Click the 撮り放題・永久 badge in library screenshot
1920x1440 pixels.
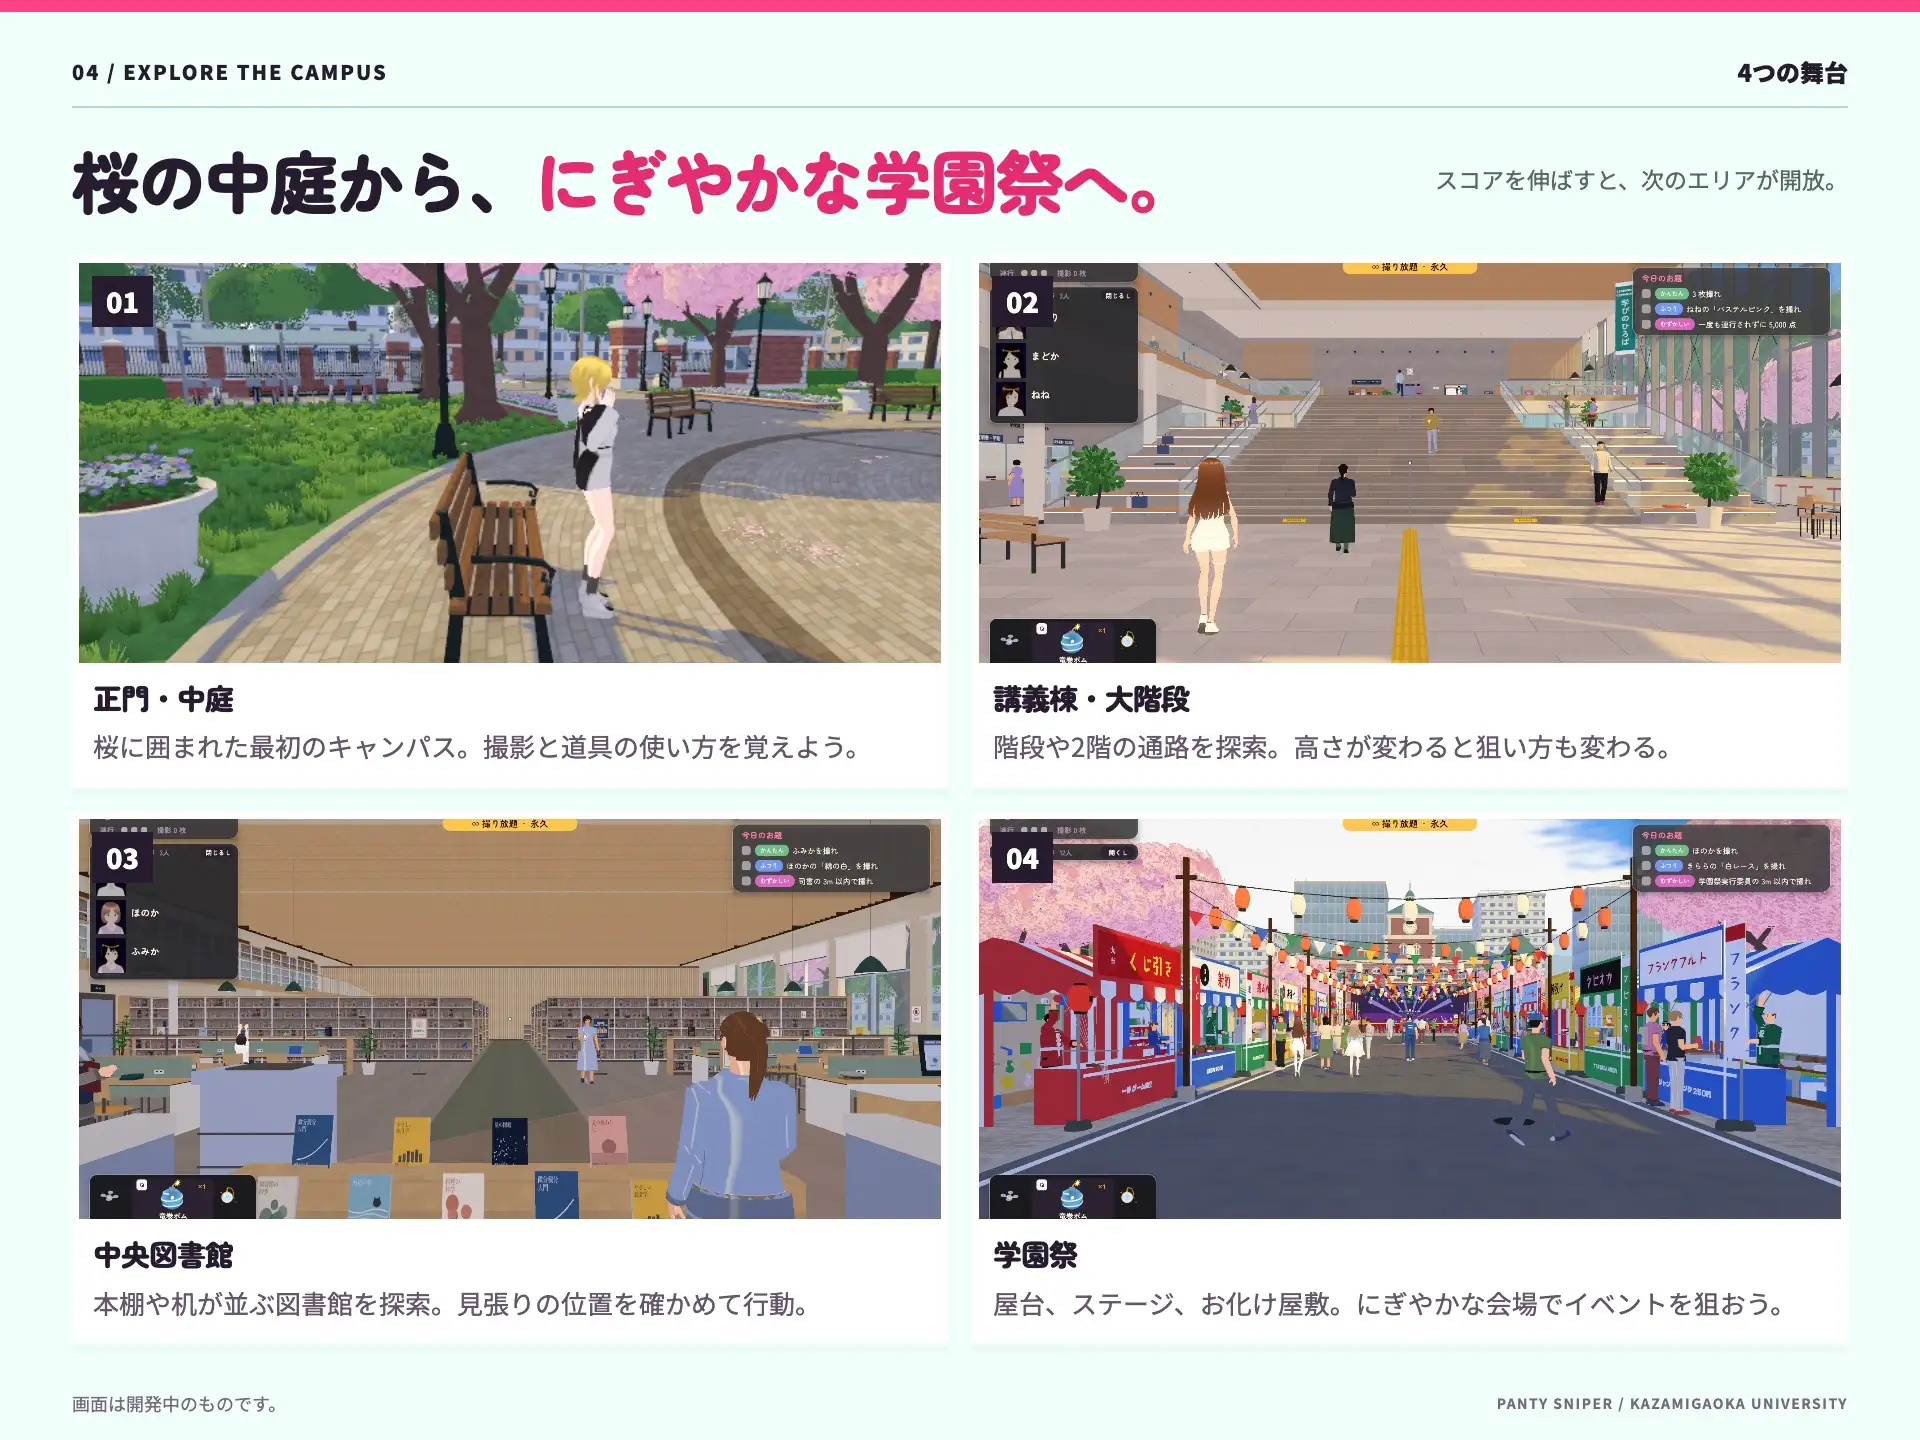pyautogui.click(x=509, y=824)
